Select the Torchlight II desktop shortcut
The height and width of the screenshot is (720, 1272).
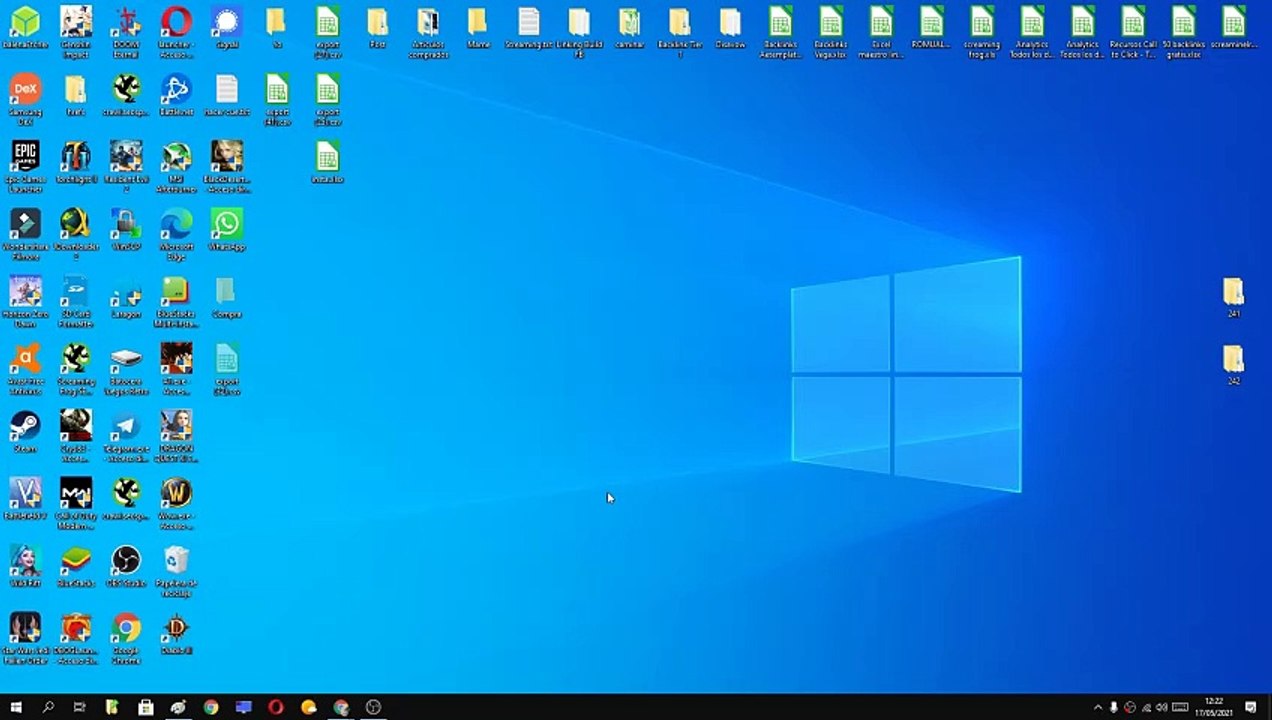point(76,162)
